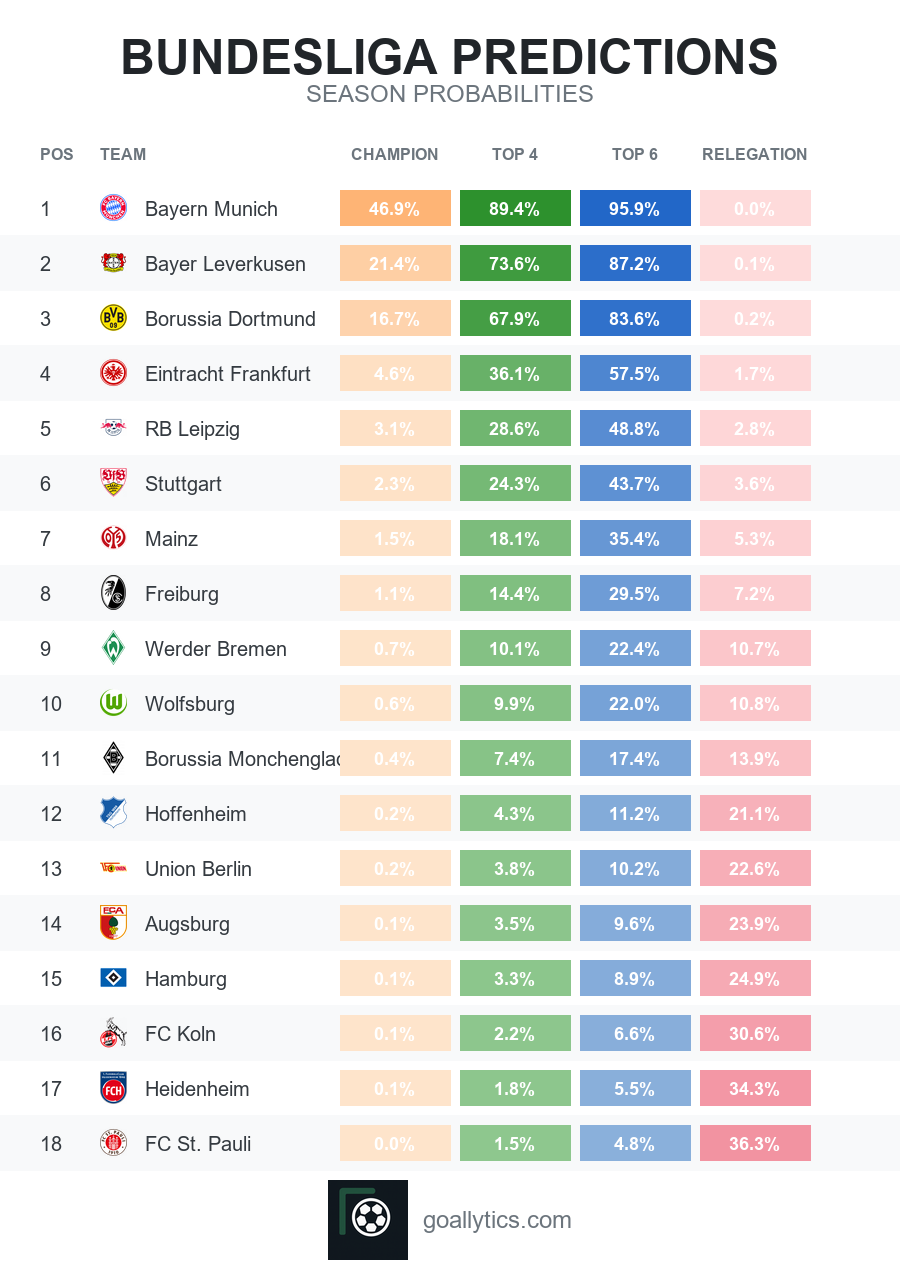Select the Heidenheim team row label

coord(197,1088)
